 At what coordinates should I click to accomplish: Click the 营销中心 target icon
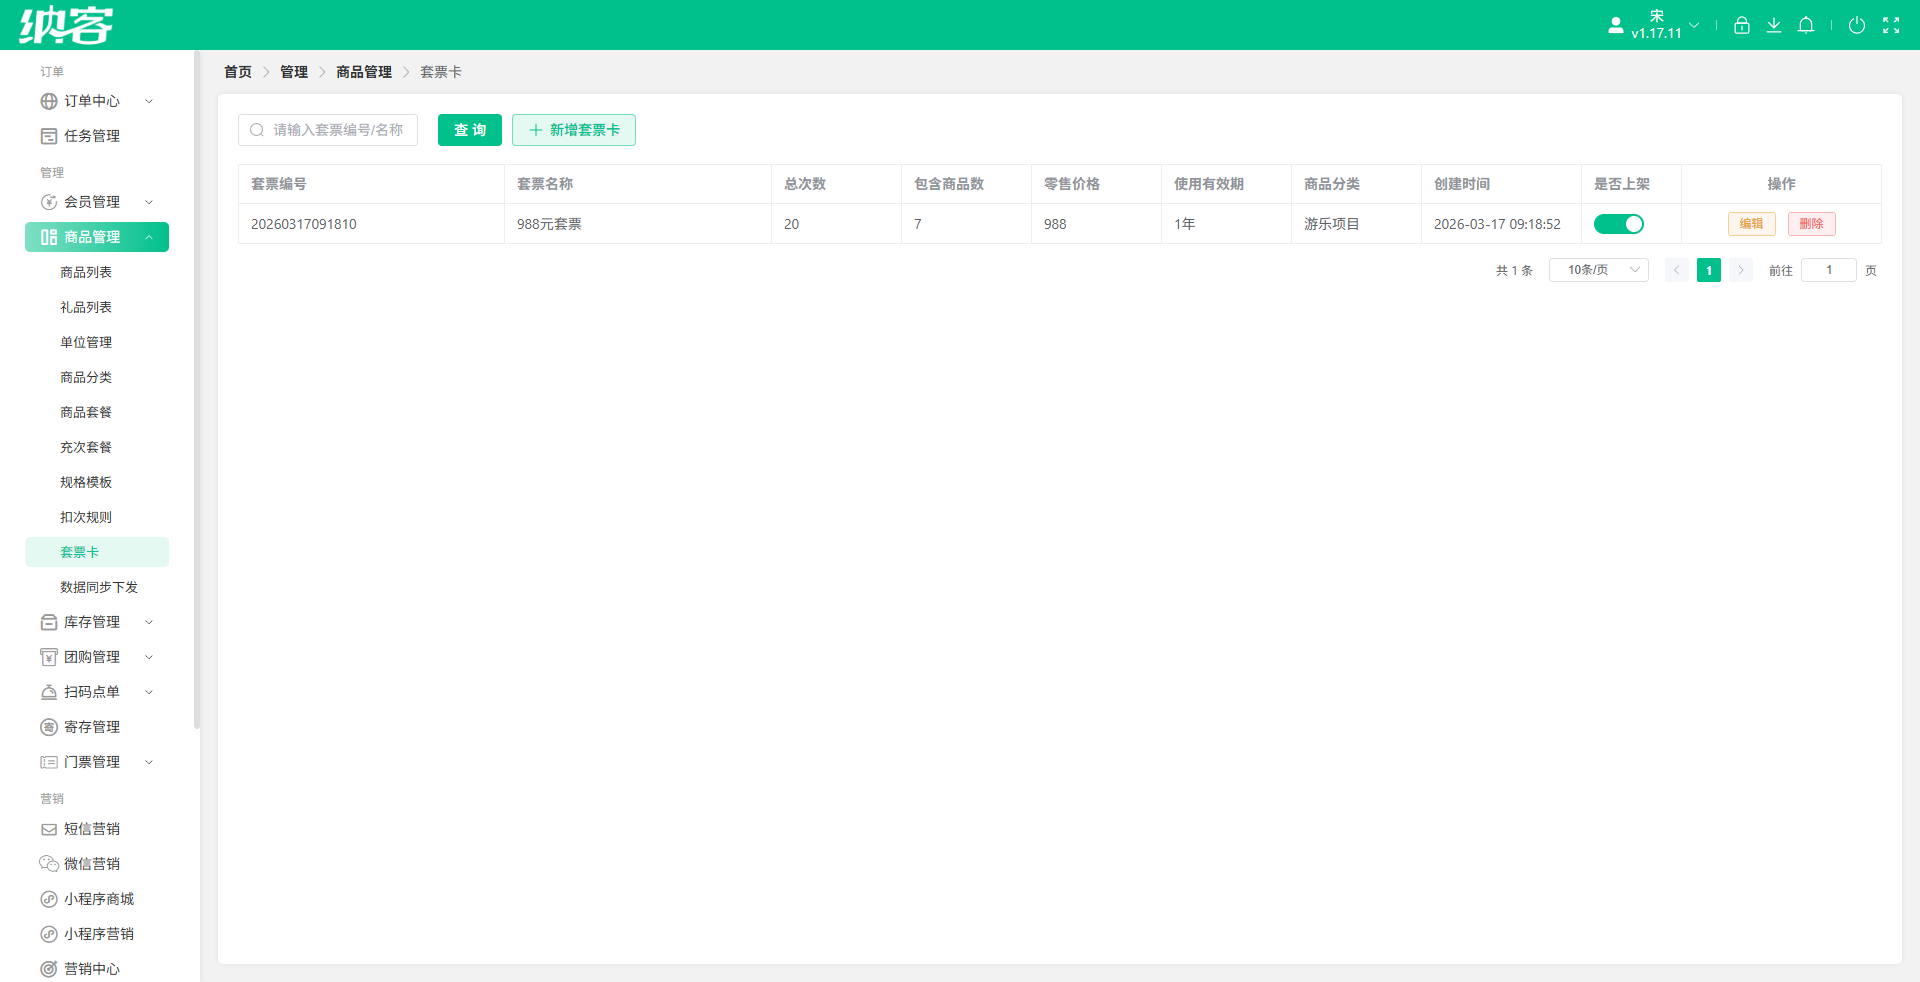[49, 969]
